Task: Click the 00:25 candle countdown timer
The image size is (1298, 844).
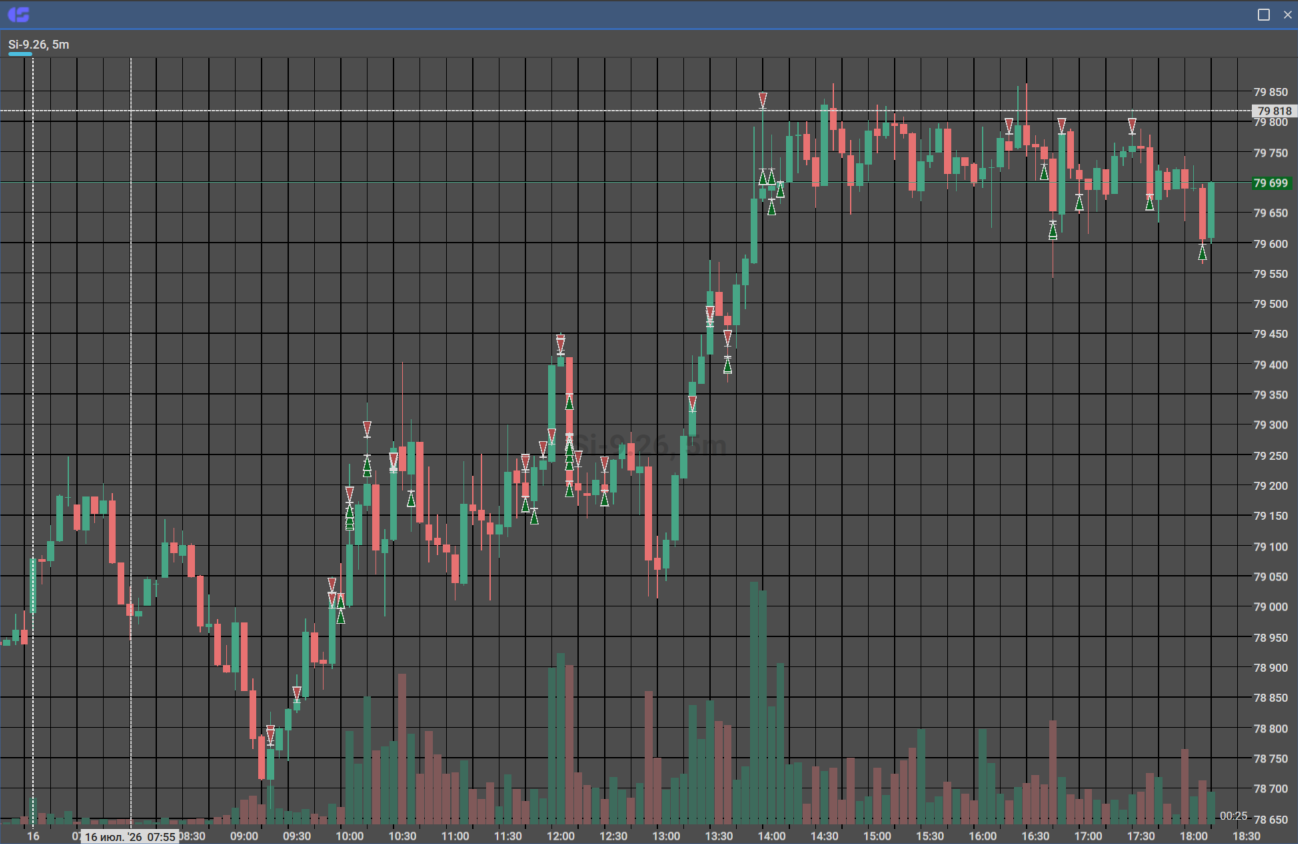Action: (x=1233, y=816)
